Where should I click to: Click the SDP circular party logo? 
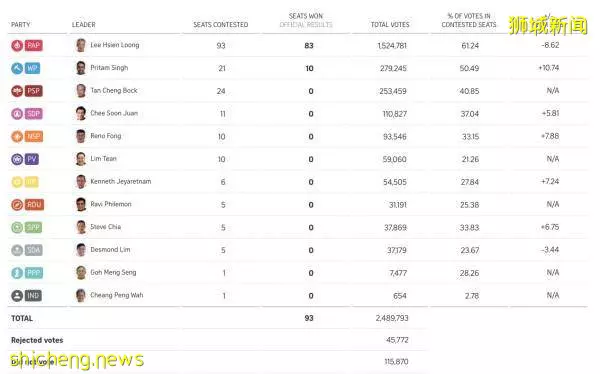click(x=17, y=114)
